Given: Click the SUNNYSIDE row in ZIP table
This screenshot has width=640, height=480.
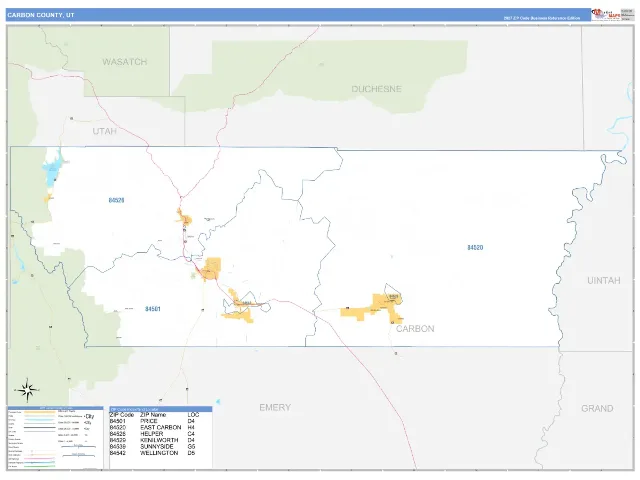Looking at the screenshot, I should click(154, 447).
